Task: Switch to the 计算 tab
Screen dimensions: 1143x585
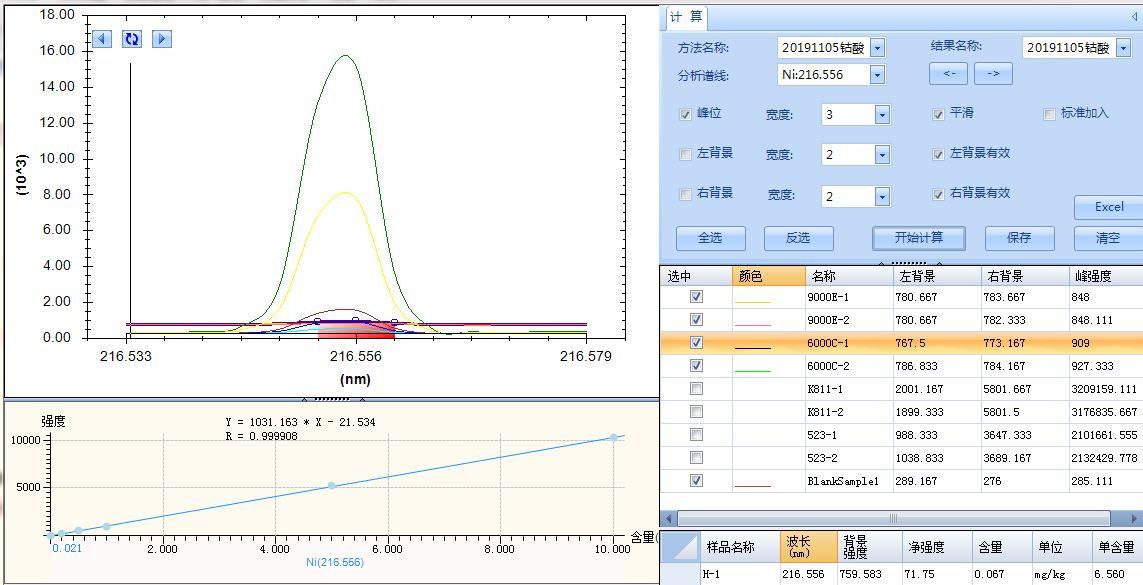Action: (x=686, y=17)
